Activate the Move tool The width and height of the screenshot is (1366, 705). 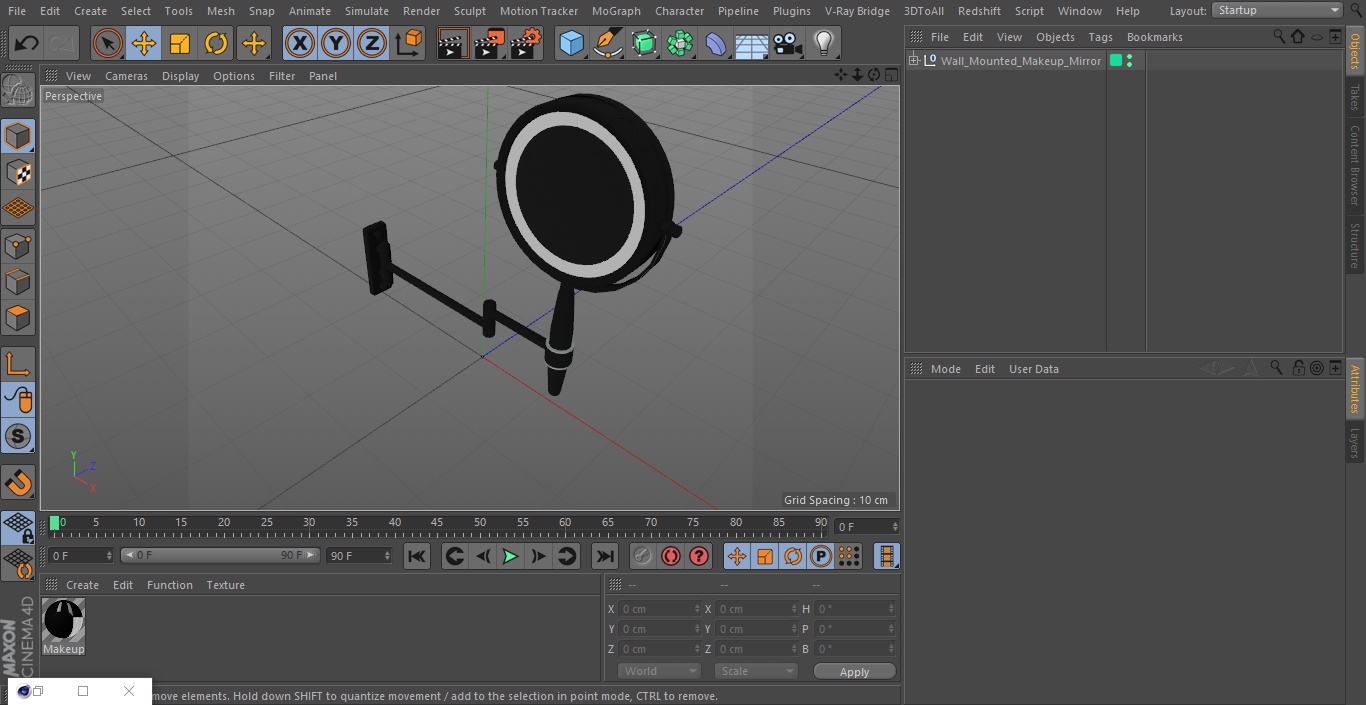point(144,43)
